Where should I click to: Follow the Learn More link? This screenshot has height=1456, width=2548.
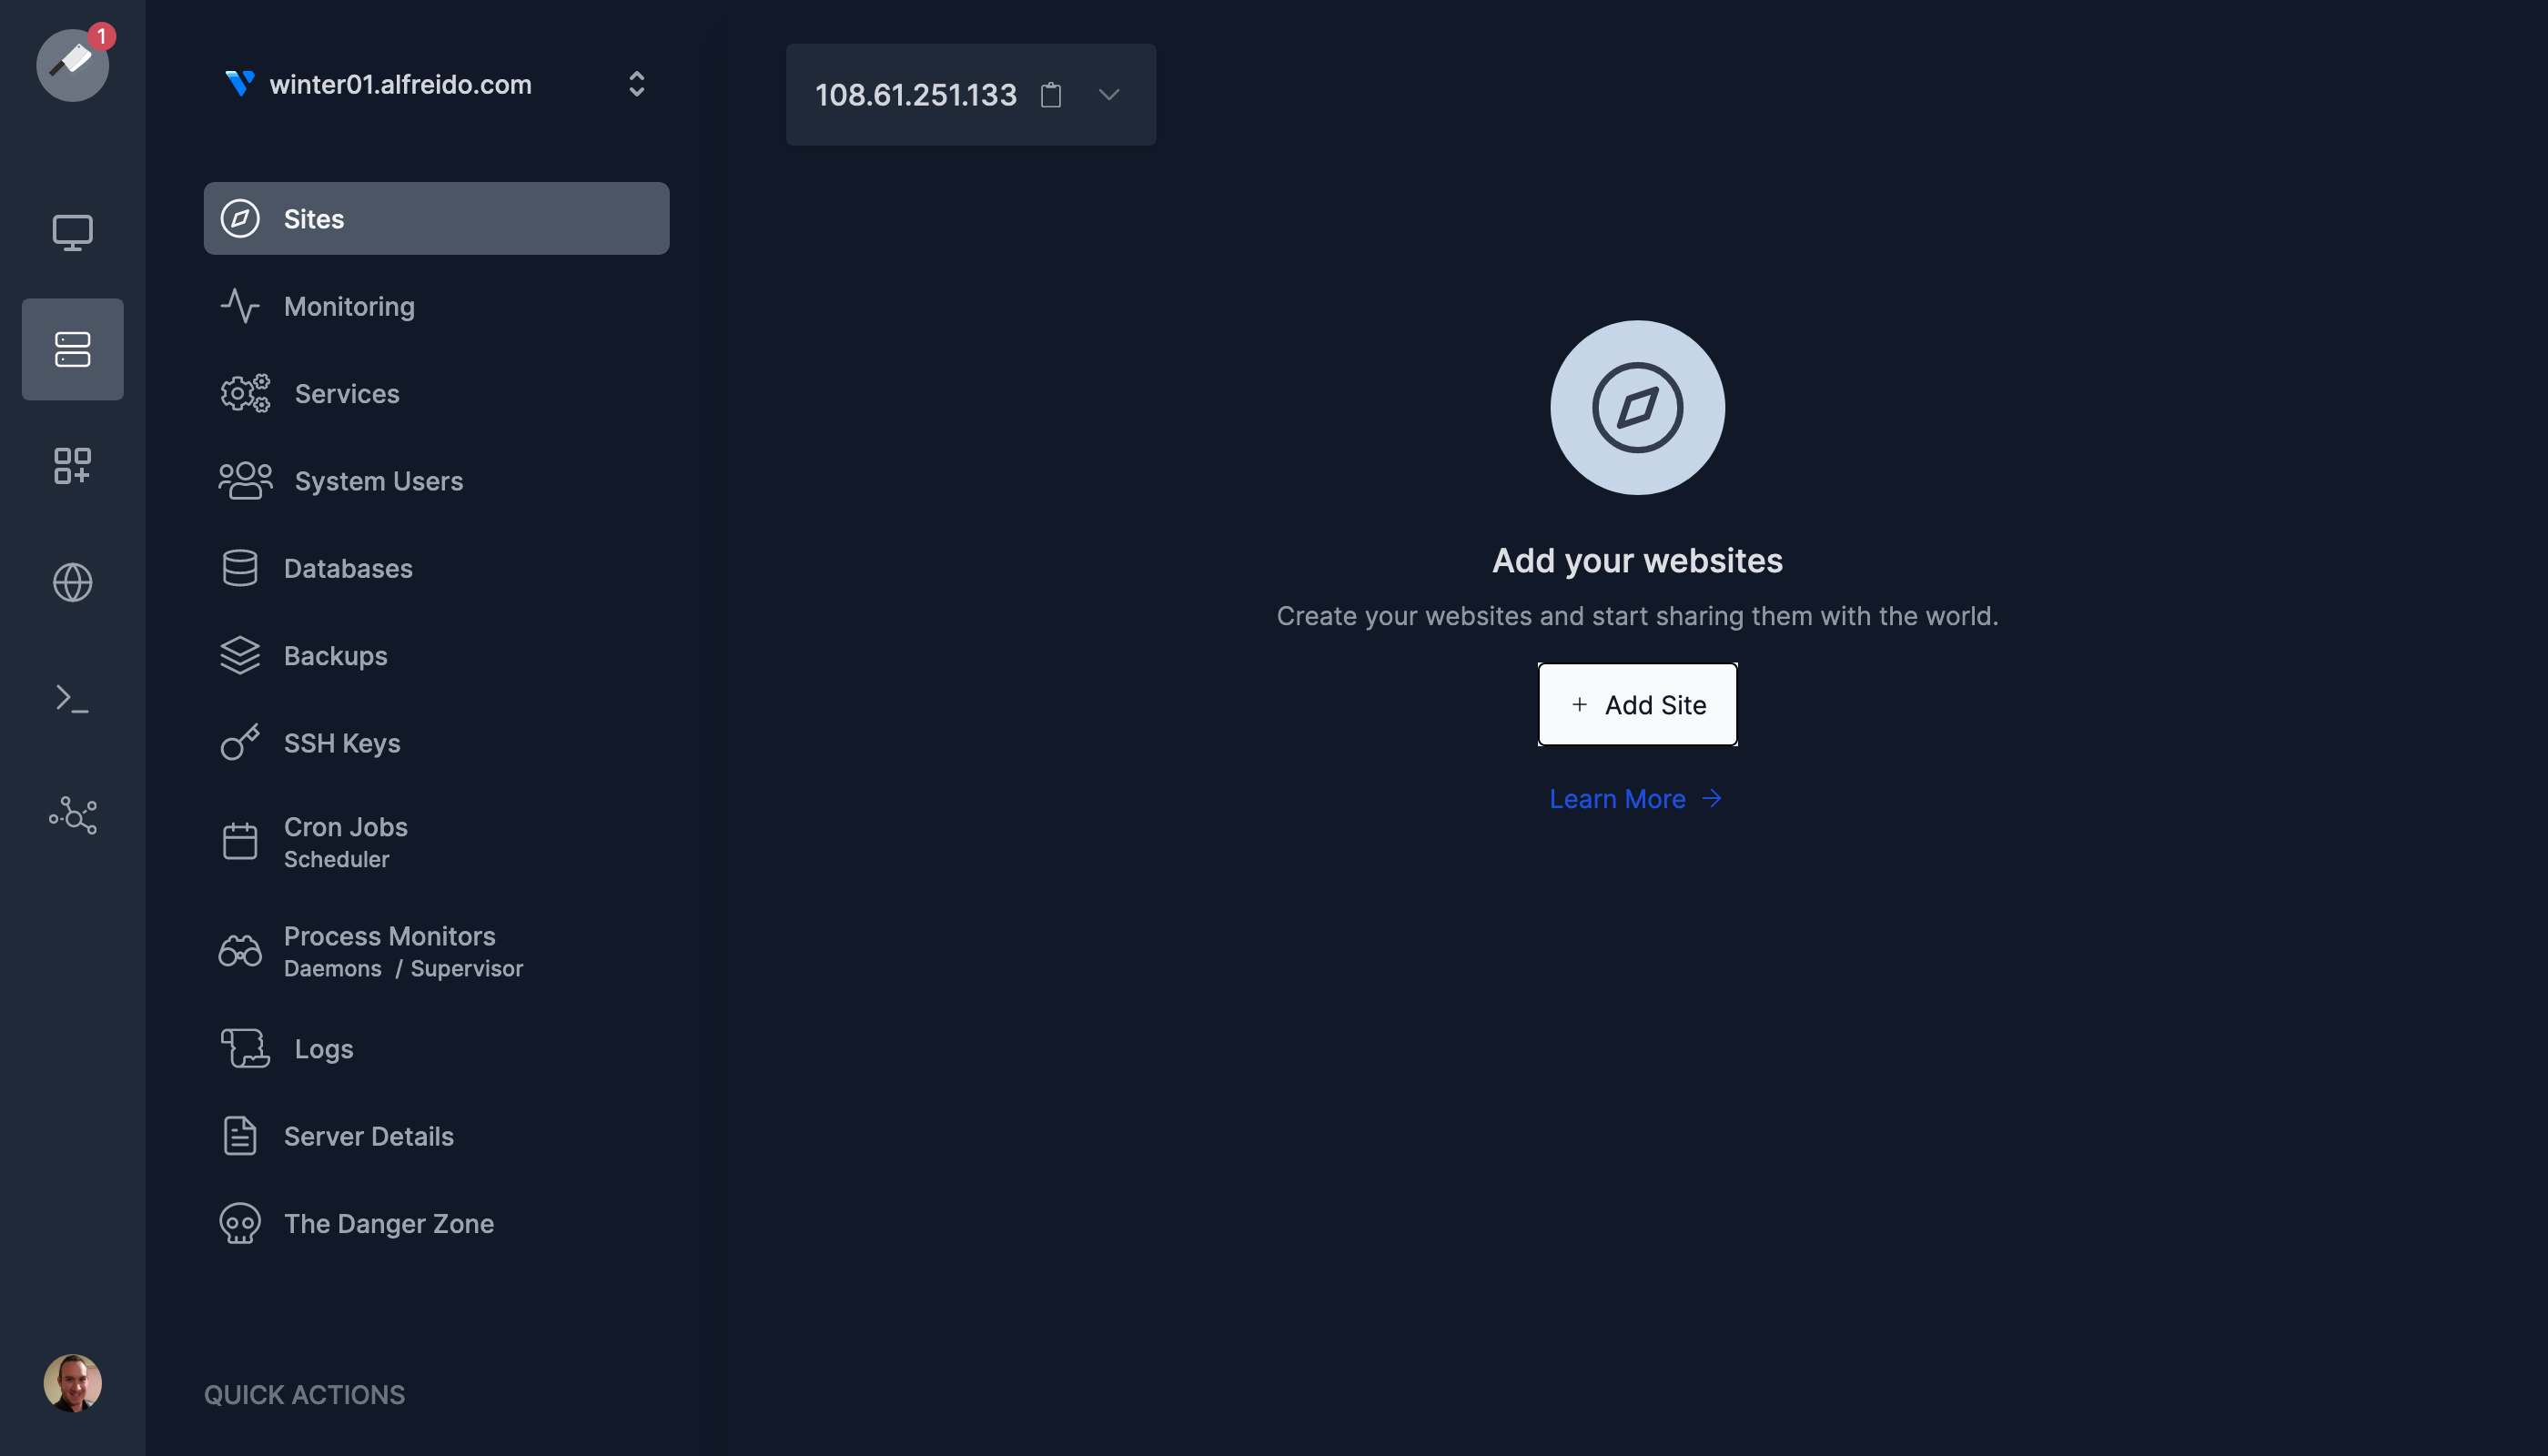(1635, 798)
